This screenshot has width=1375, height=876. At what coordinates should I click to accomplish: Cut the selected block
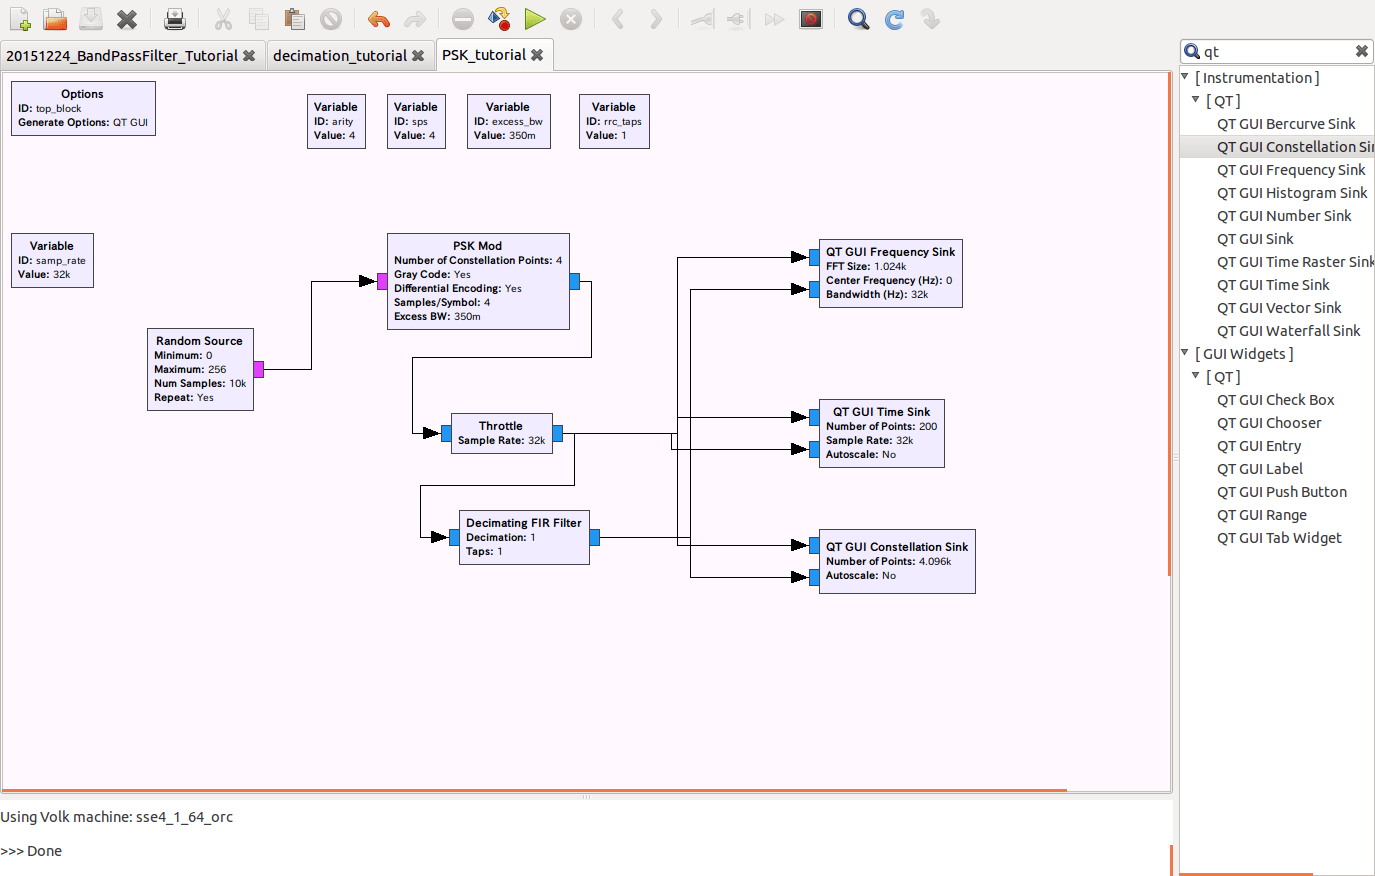pyautogui.click(x=222, y=18)
